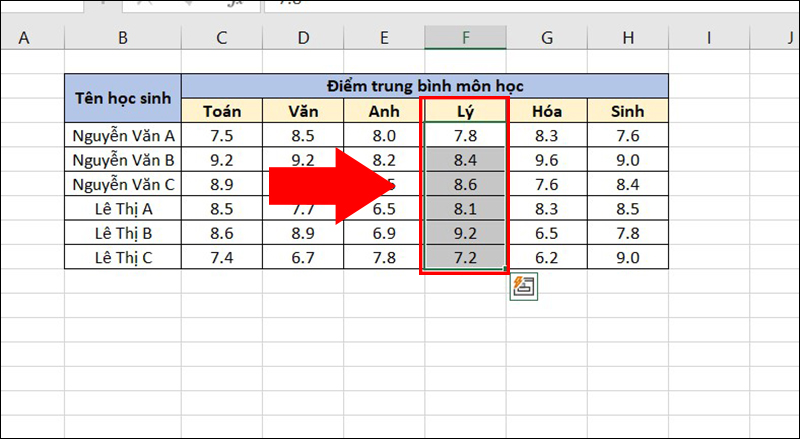
Task: Select Lê Thị B's Văn score 8.9
Action: [x=303, y=233]
